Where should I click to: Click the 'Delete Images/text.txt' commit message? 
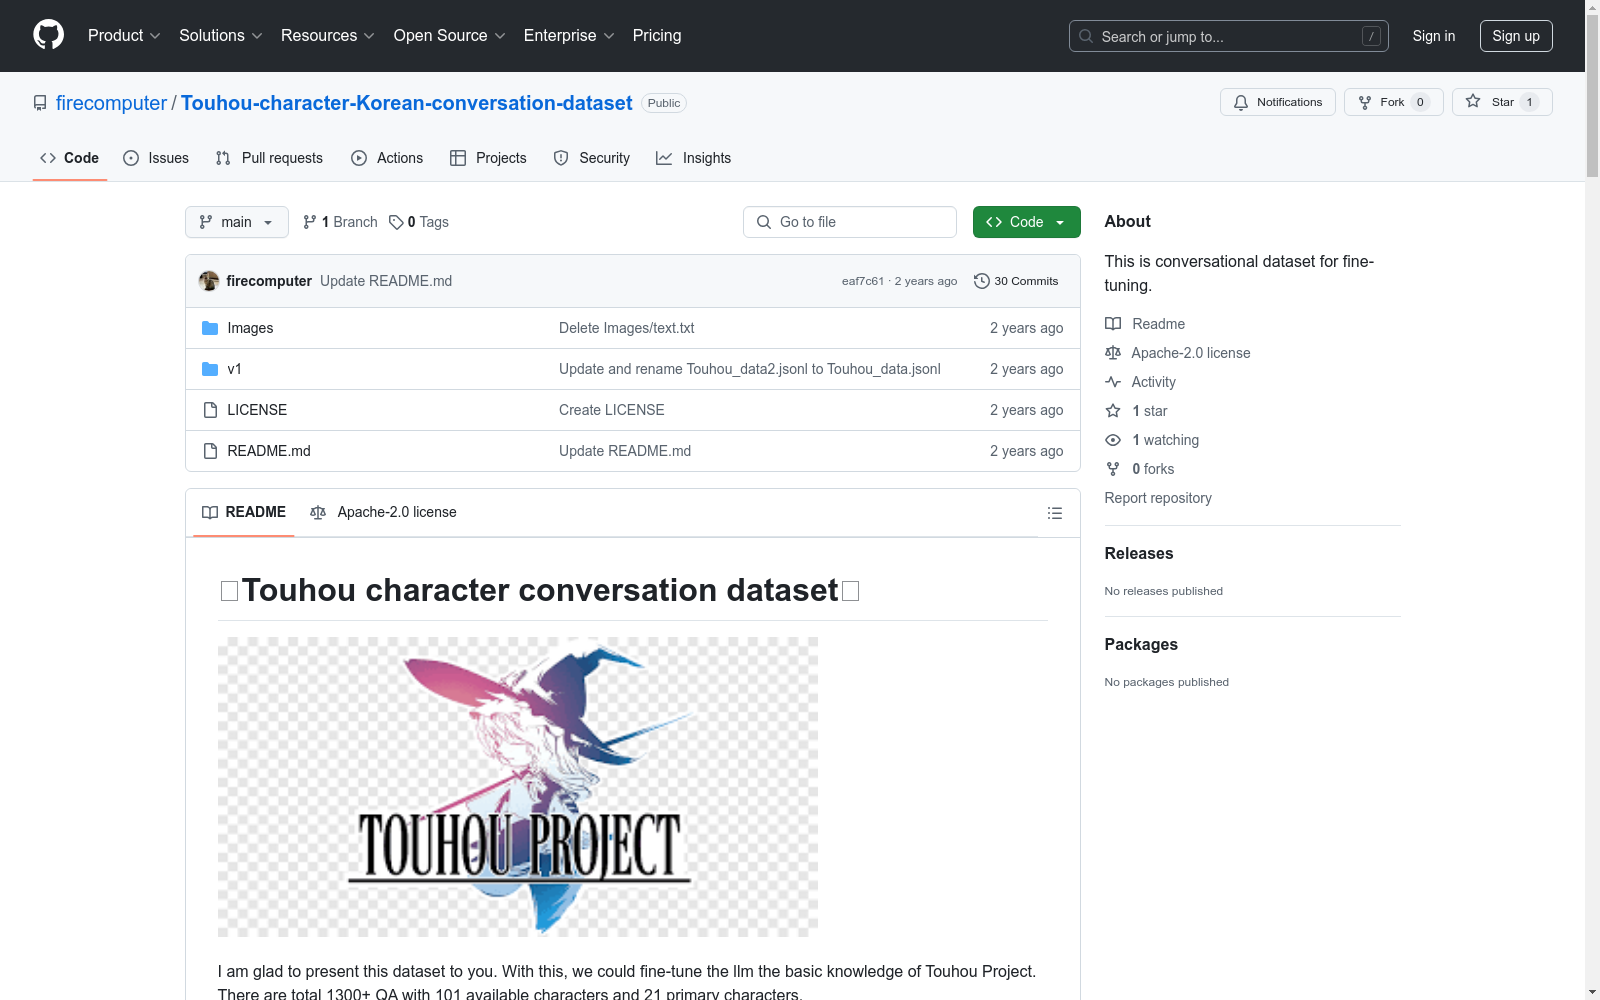[626, 328]
